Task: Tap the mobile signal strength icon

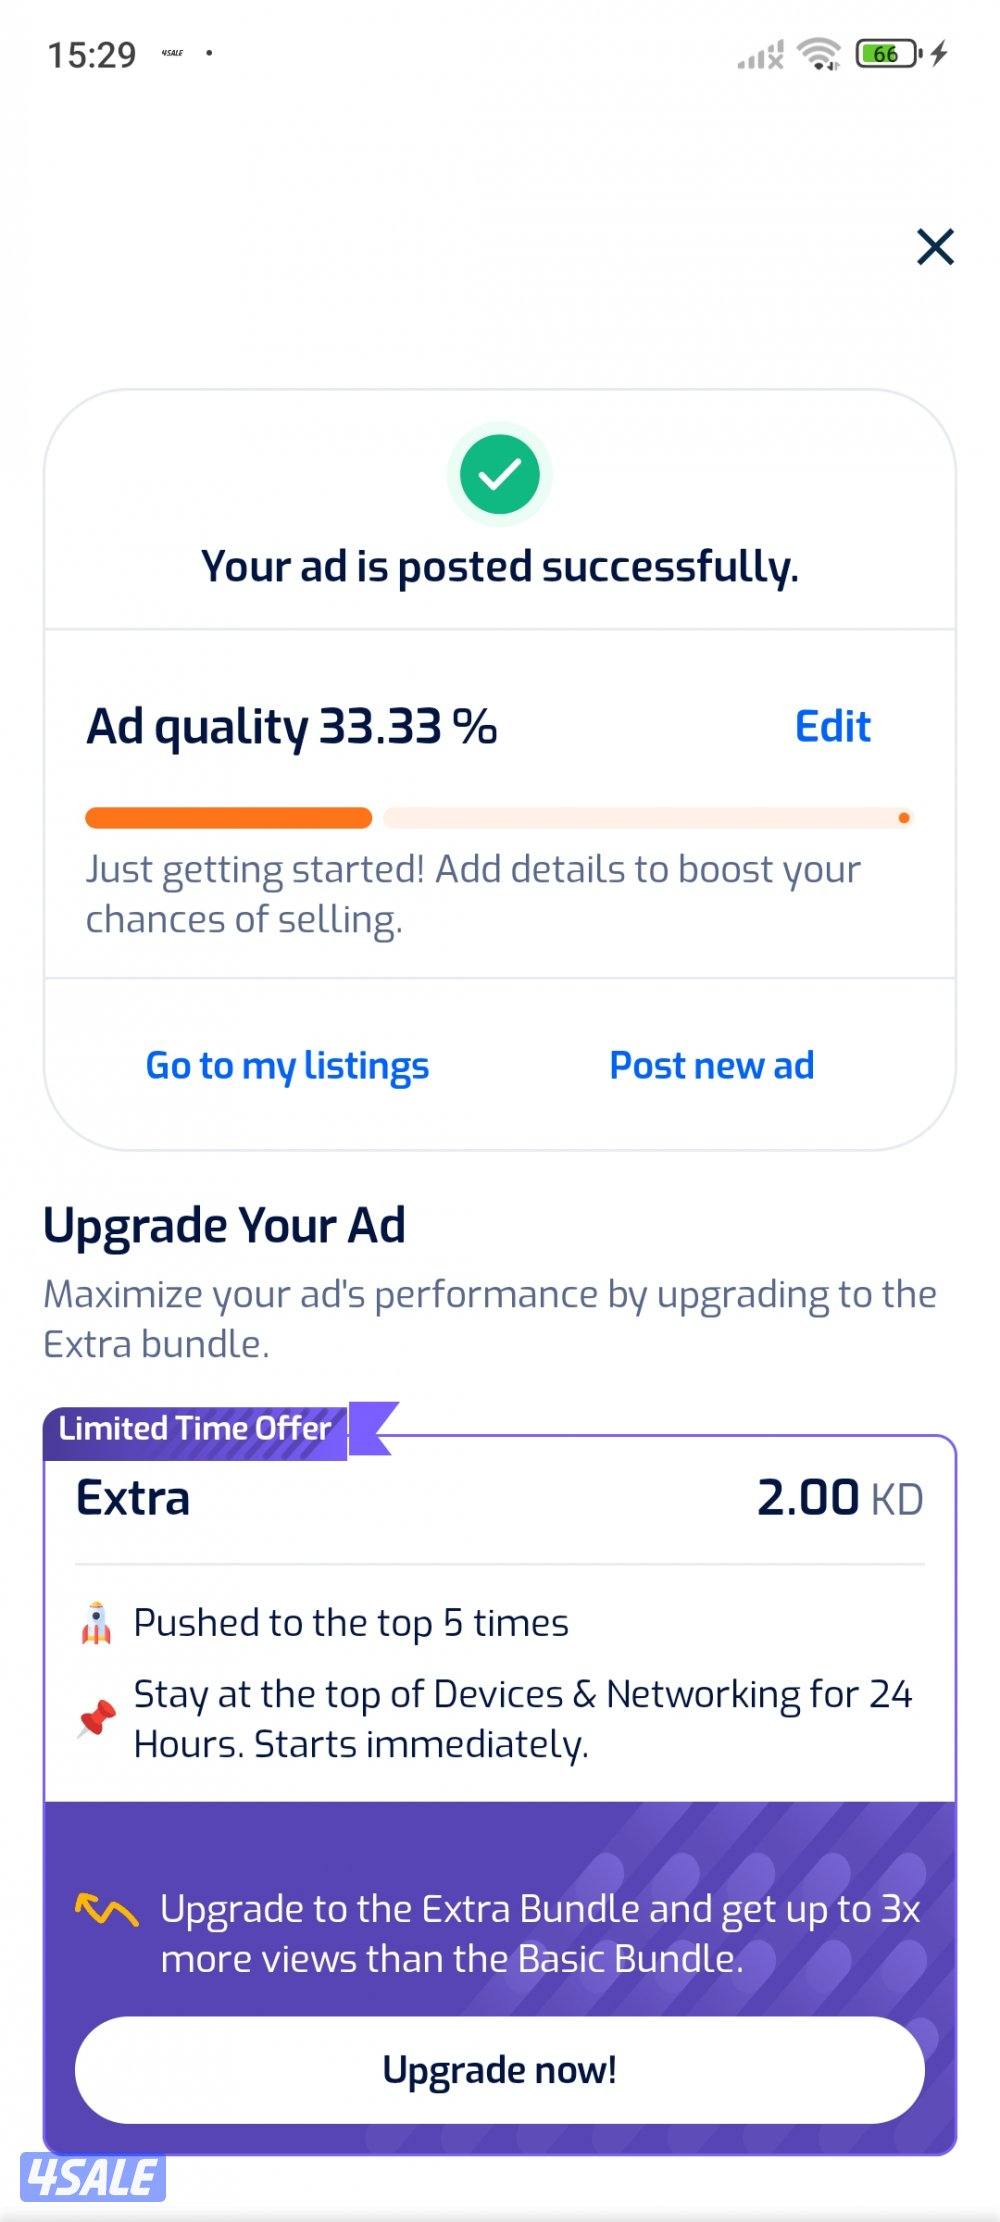Action: (x=760, y=56)
